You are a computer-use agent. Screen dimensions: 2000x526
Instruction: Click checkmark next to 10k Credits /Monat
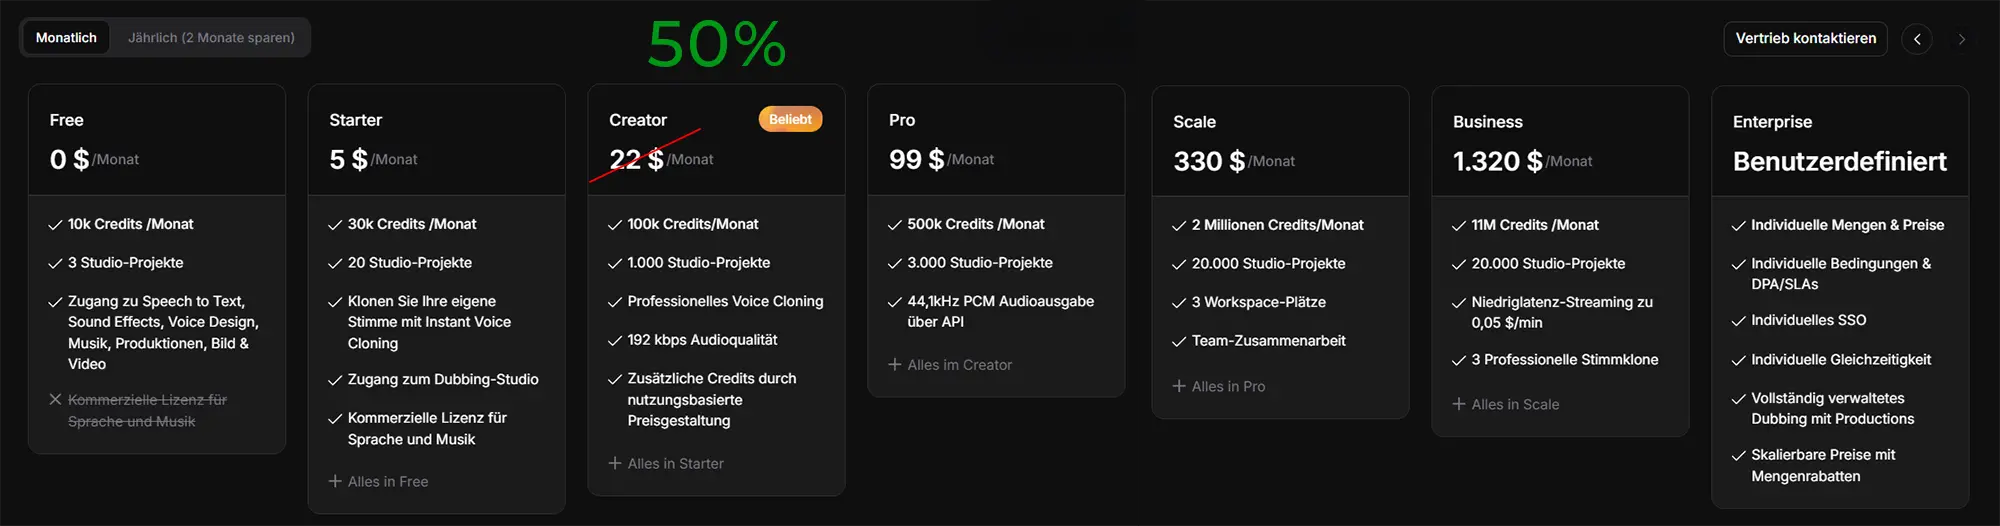click(x=55, y=225)
